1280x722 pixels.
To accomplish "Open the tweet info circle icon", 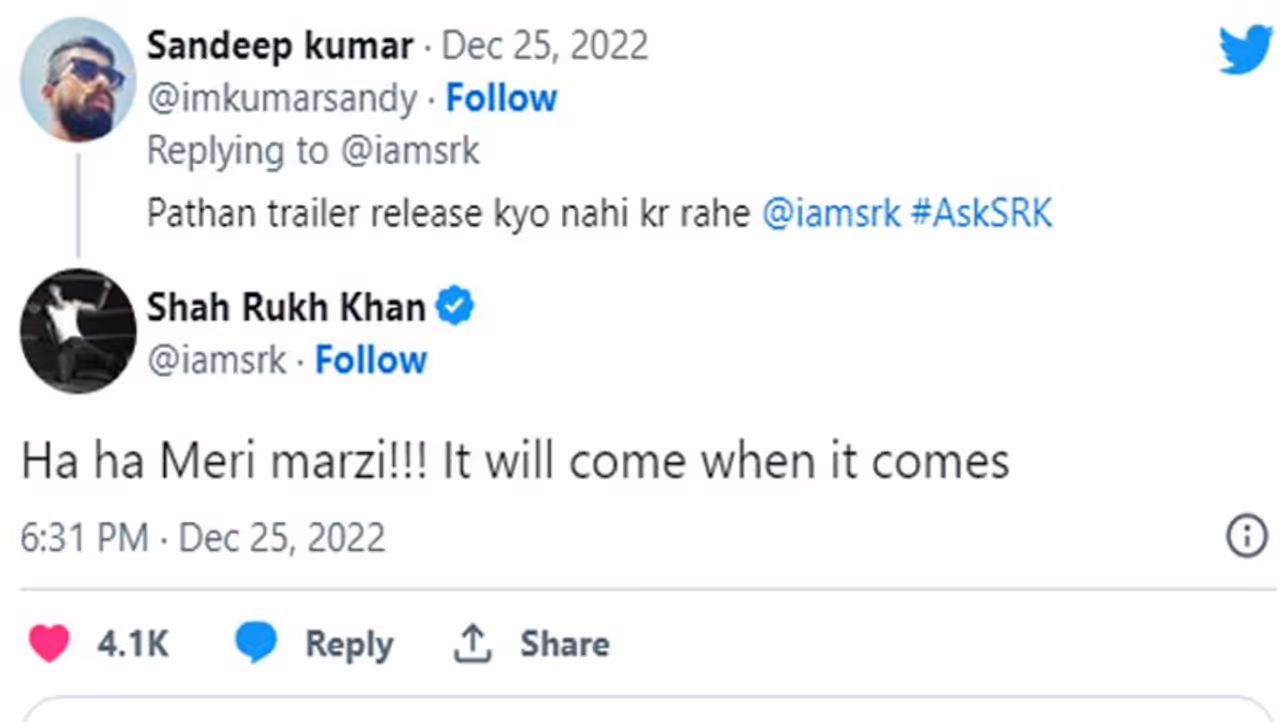I will [x=1246, y=538].
